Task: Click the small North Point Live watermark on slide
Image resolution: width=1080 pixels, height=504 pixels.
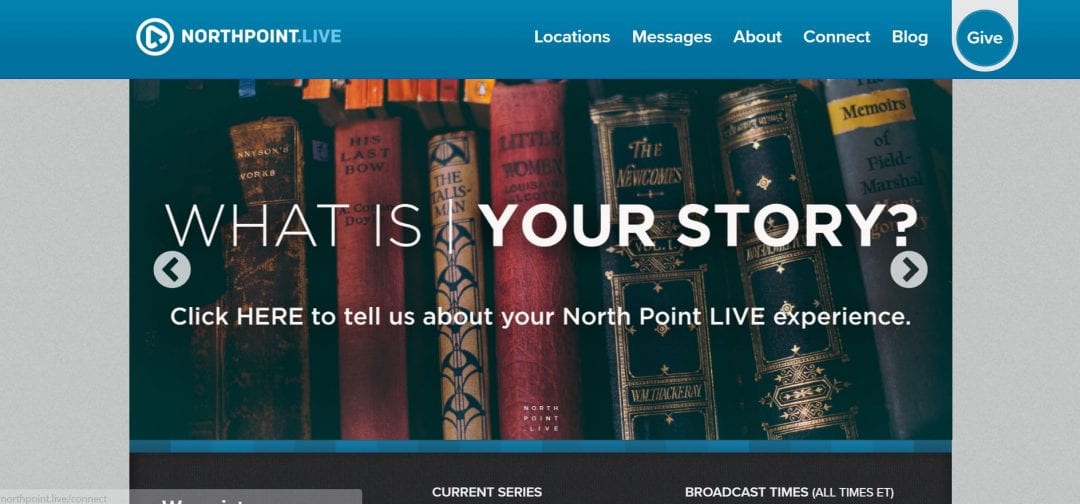Action: click(x=541, y=418)
